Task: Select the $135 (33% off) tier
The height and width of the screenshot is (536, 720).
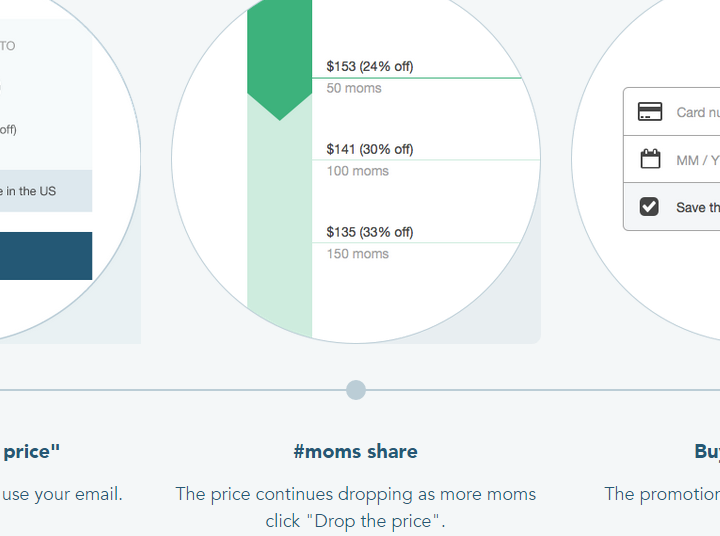Action: click(370, 232)
